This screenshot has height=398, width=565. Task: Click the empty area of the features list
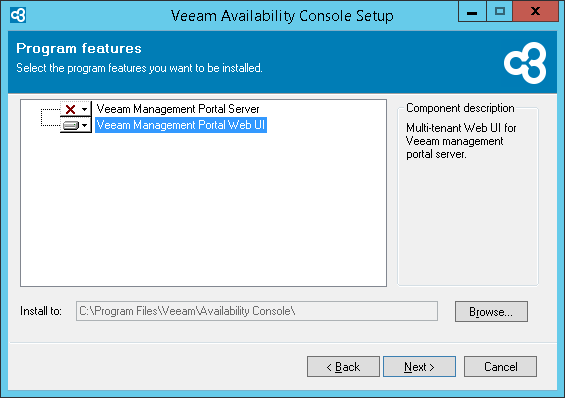[203, 209]
